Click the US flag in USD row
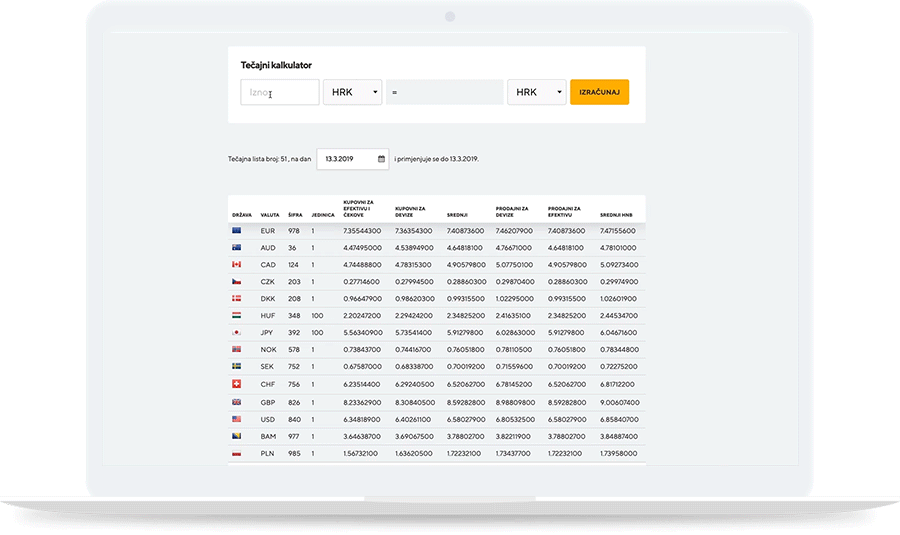The height and width of the screenshot is (535, 900). [236, 419]
